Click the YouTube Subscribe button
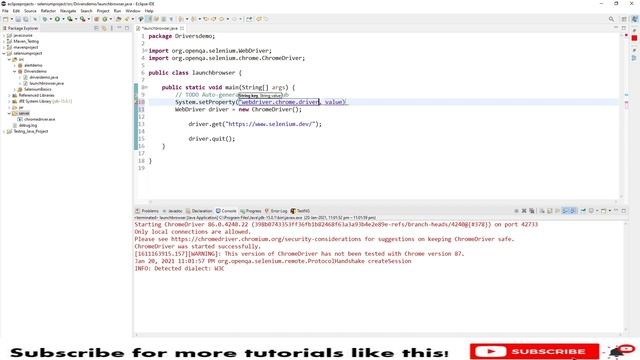The width and height of the screenshot is (640, 360). tap(534, 351)
